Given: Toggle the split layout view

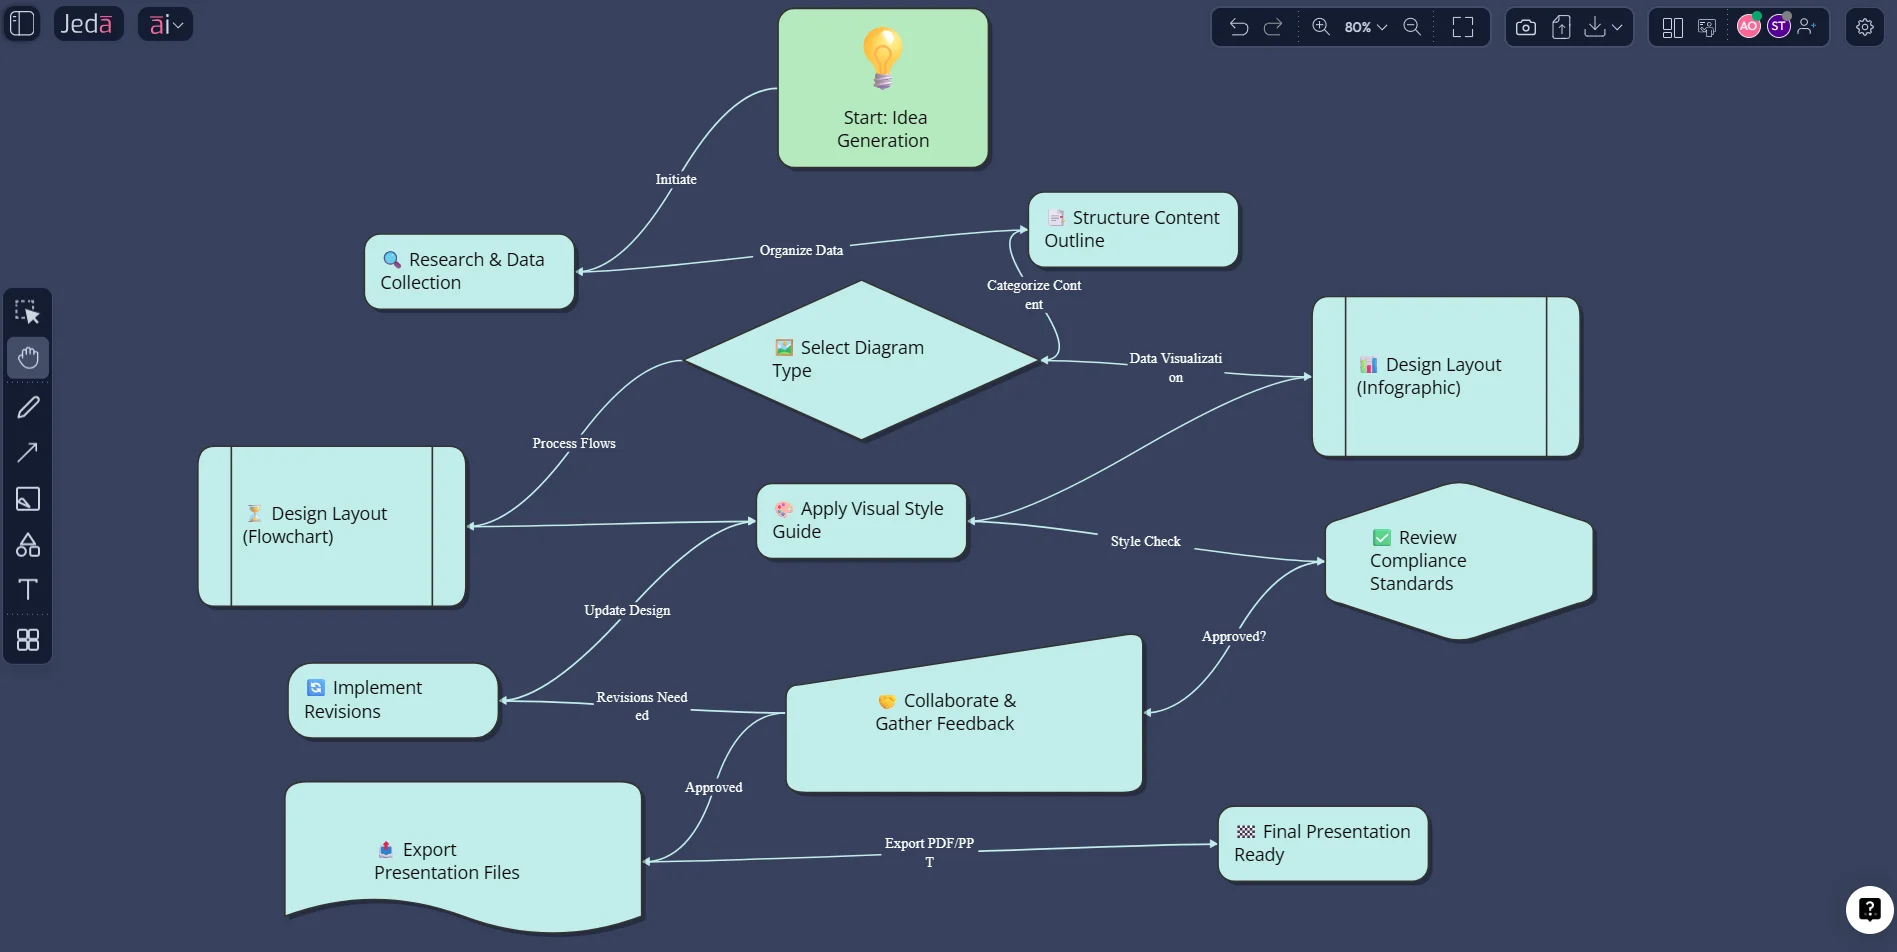Looking at the screenshot, I should [x=1672, y=27].
